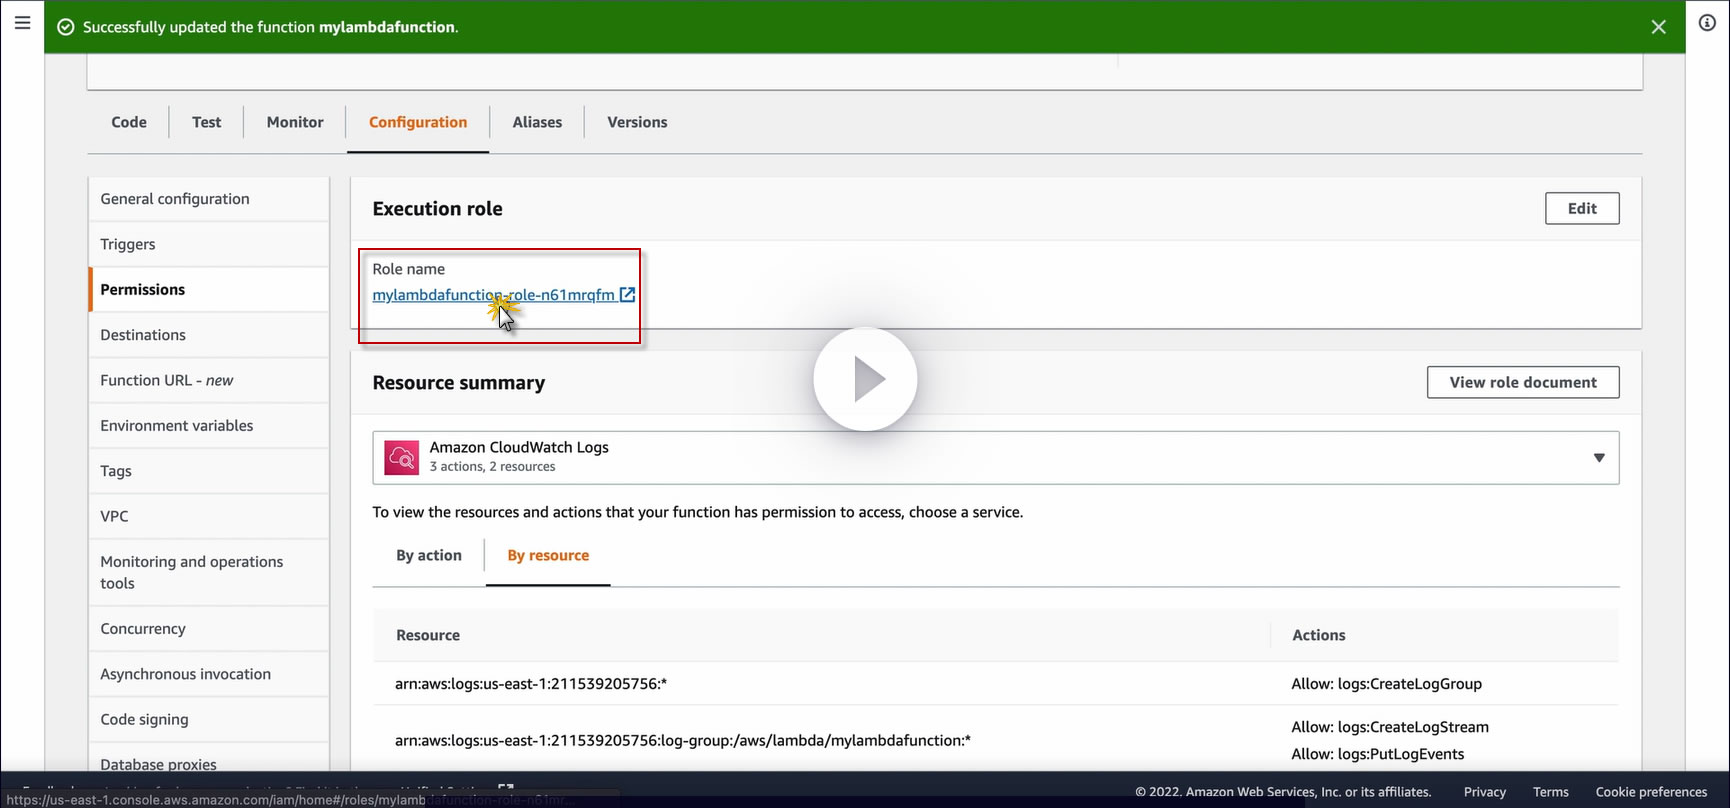
Task: Open Environment variables settings
Action: pos(209,426)
